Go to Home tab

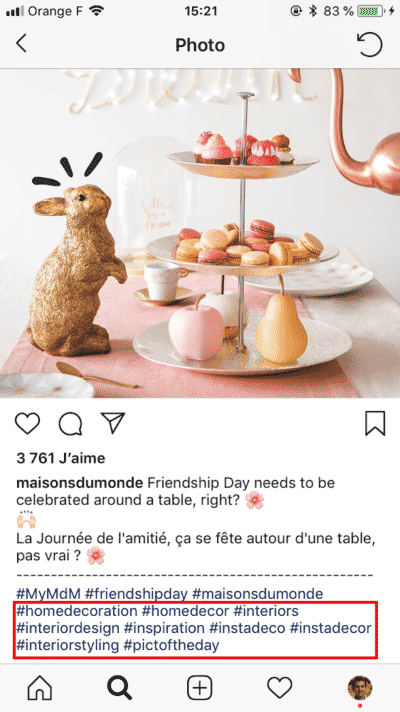(40, 688)
